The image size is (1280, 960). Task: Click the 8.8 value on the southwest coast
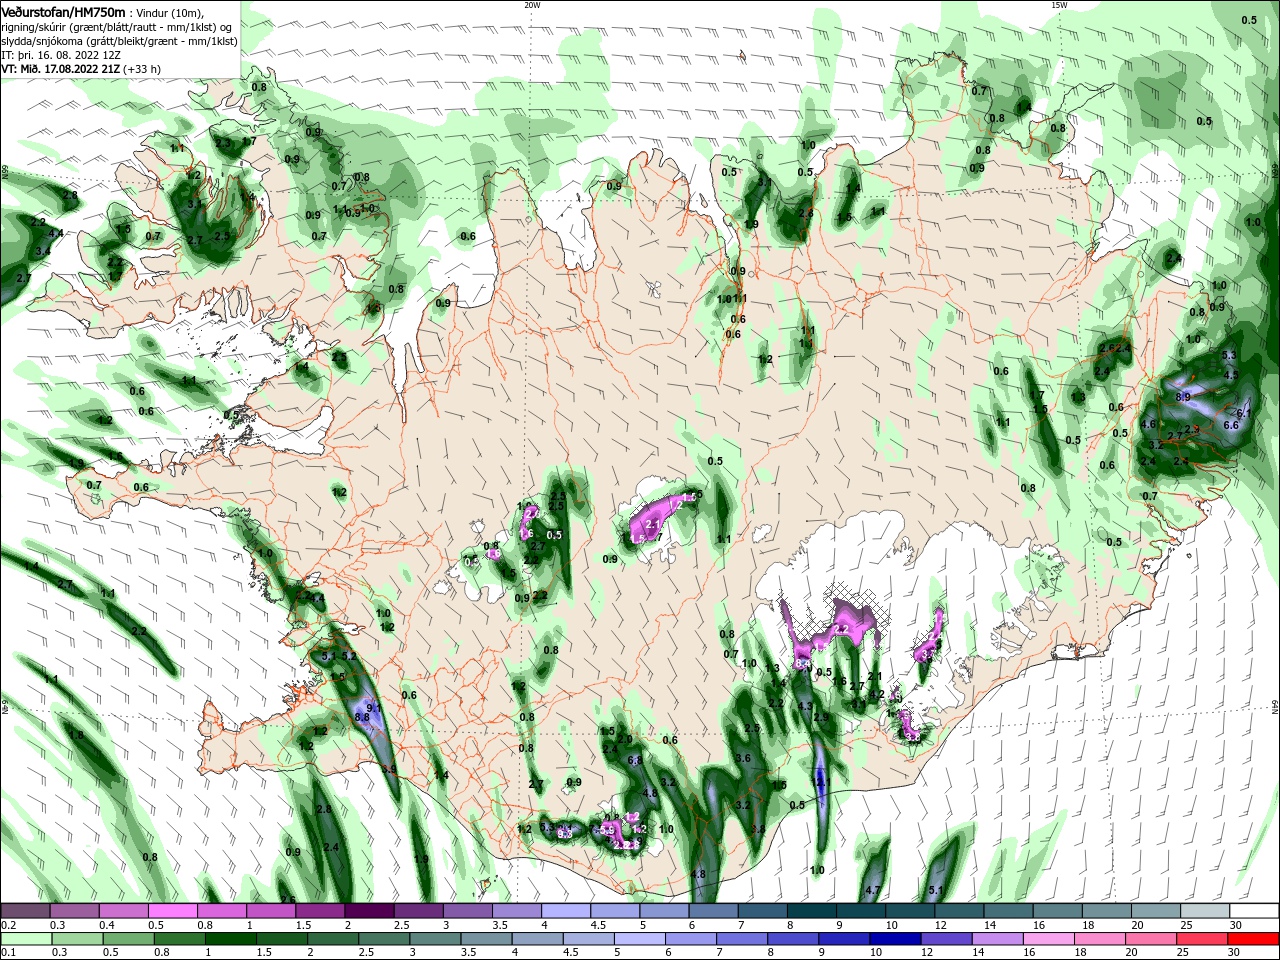[362, 717]
